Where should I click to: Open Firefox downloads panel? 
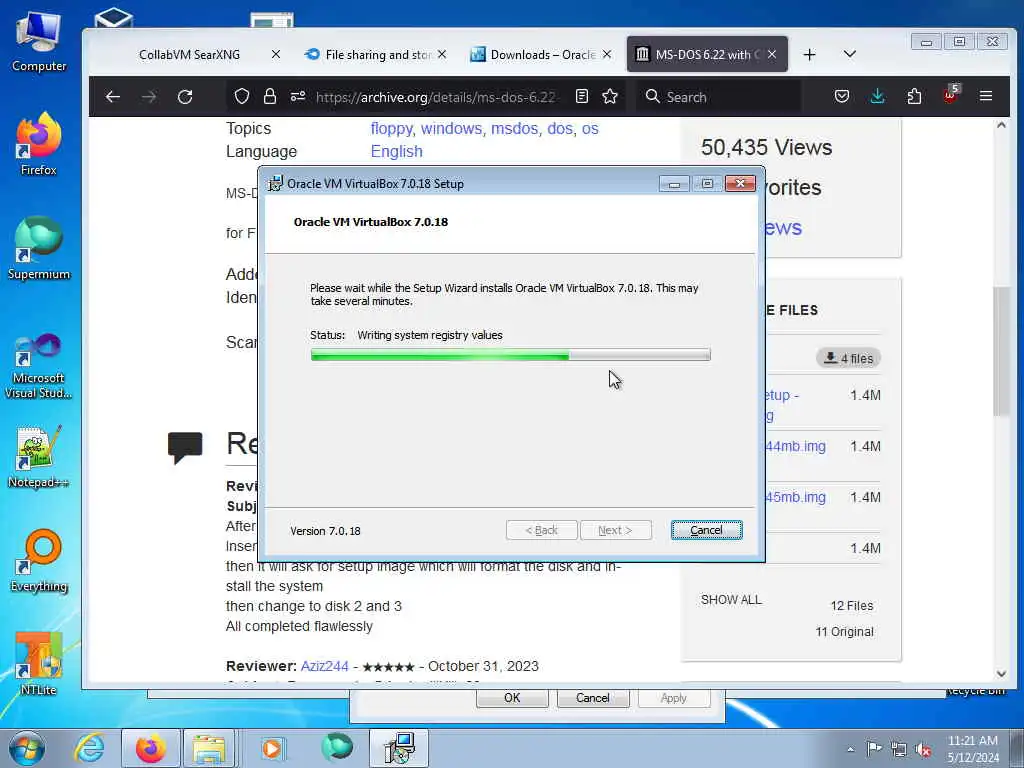coord(878,97)
